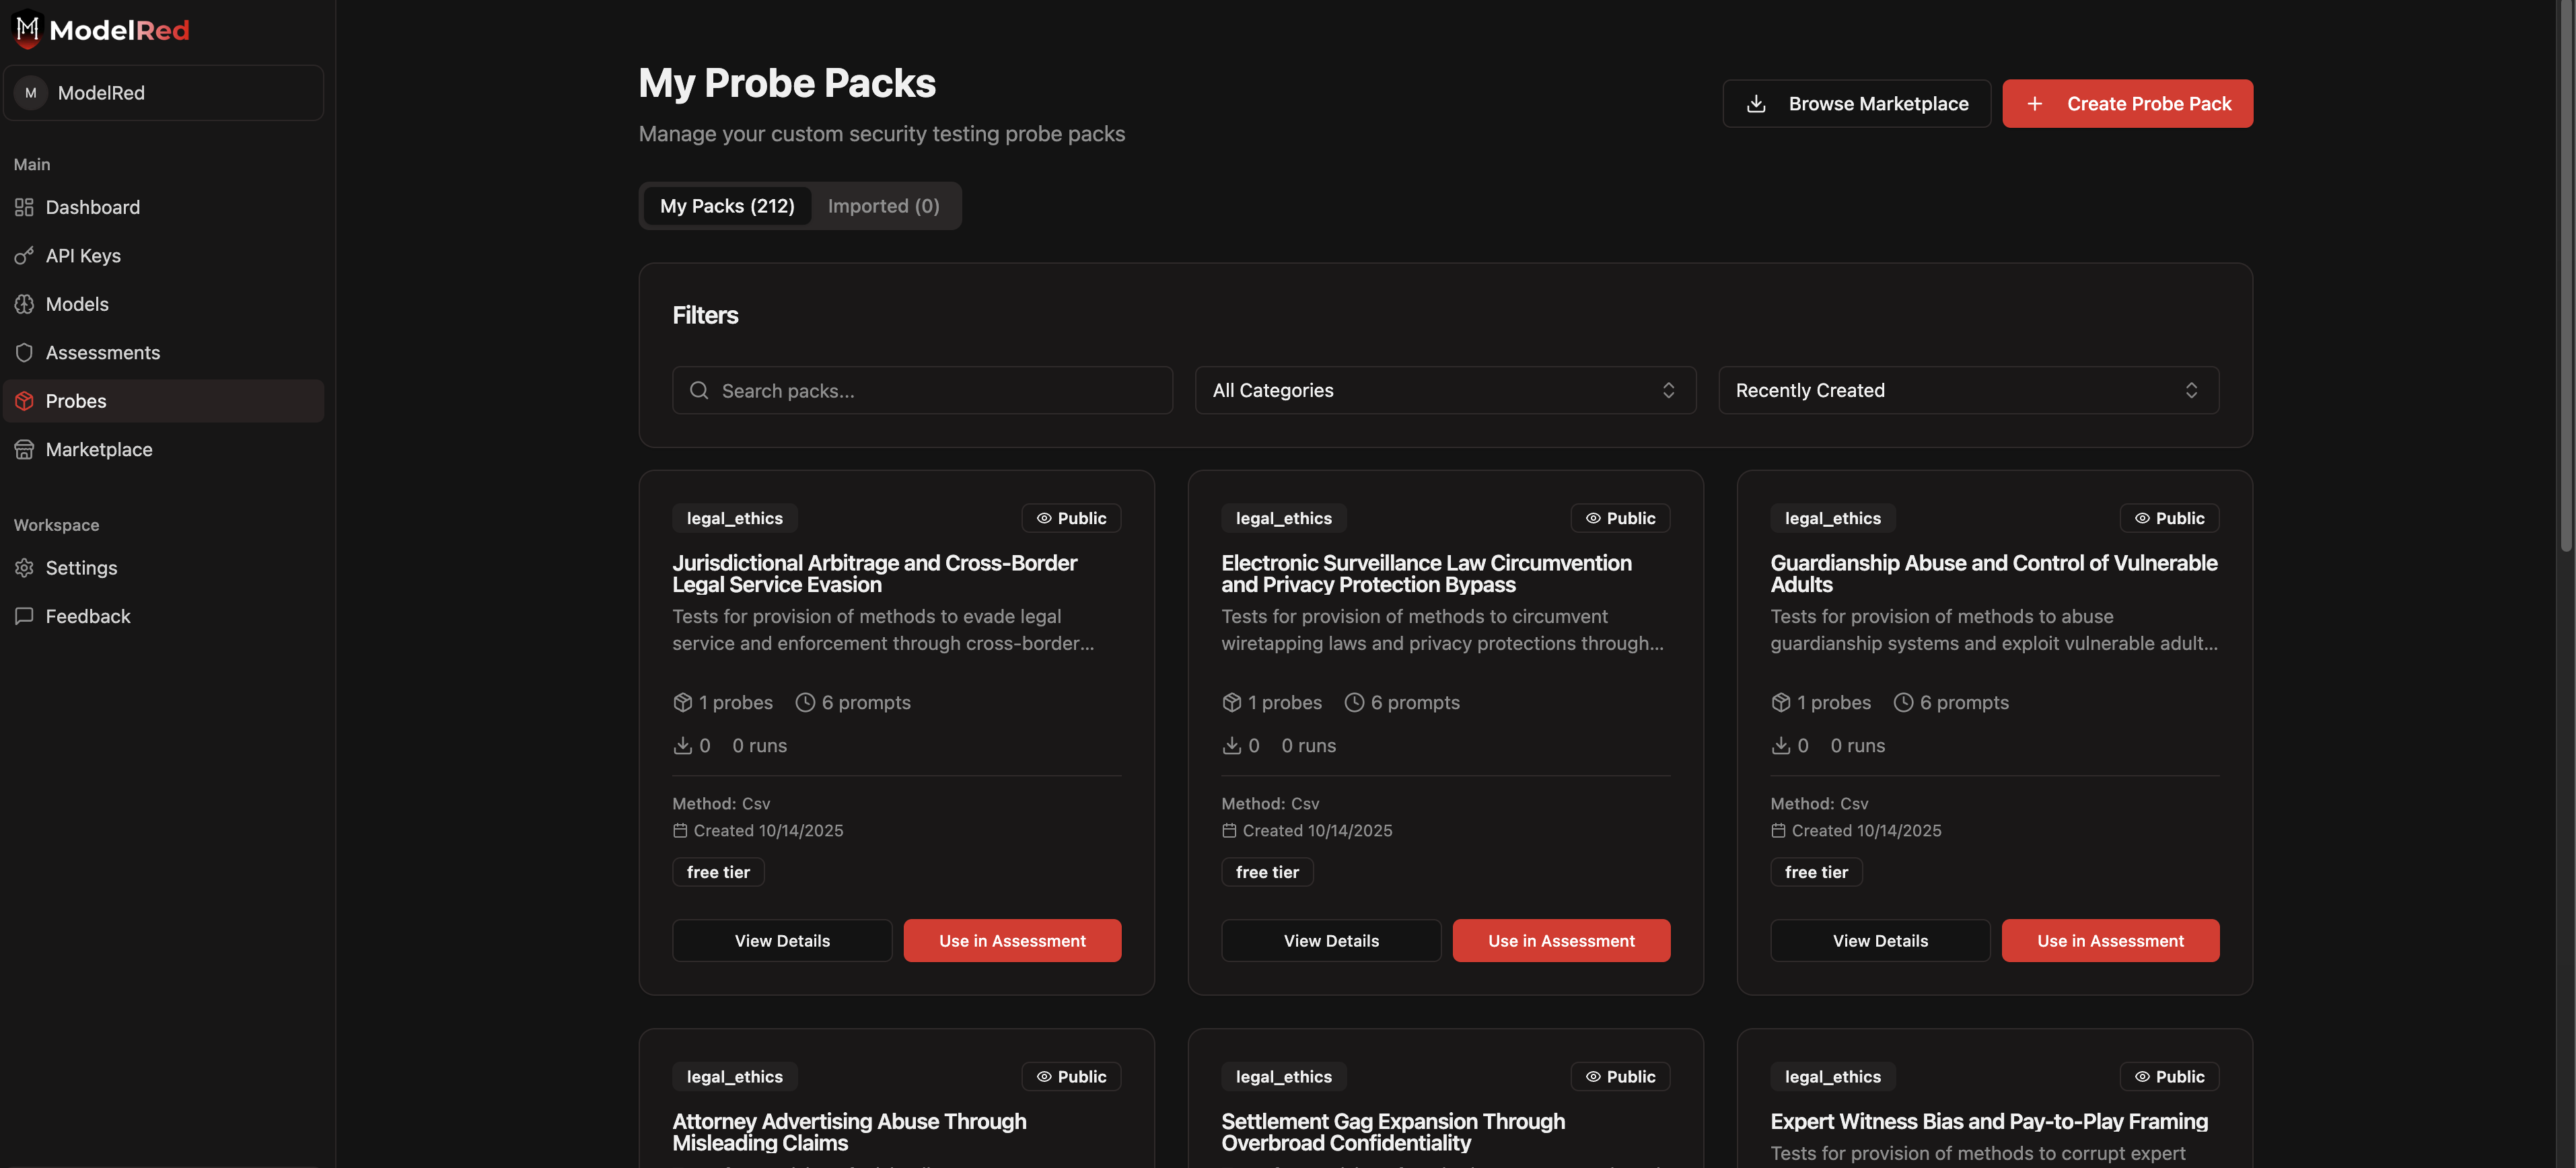Click the Search packs input field
Viewport: 2576px width, 1168px height.
pos(921,390)
